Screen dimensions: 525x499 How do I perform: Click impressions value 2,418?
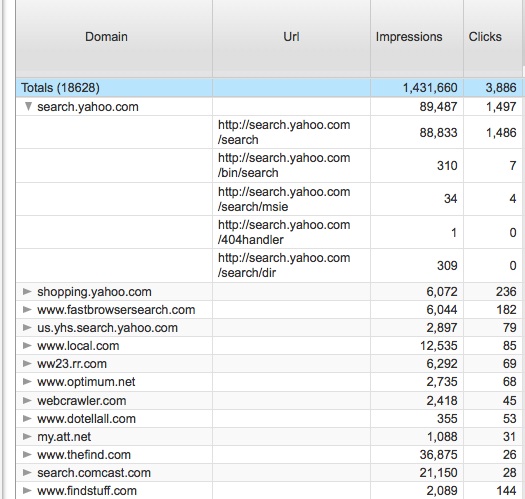[x=442, y=401]
